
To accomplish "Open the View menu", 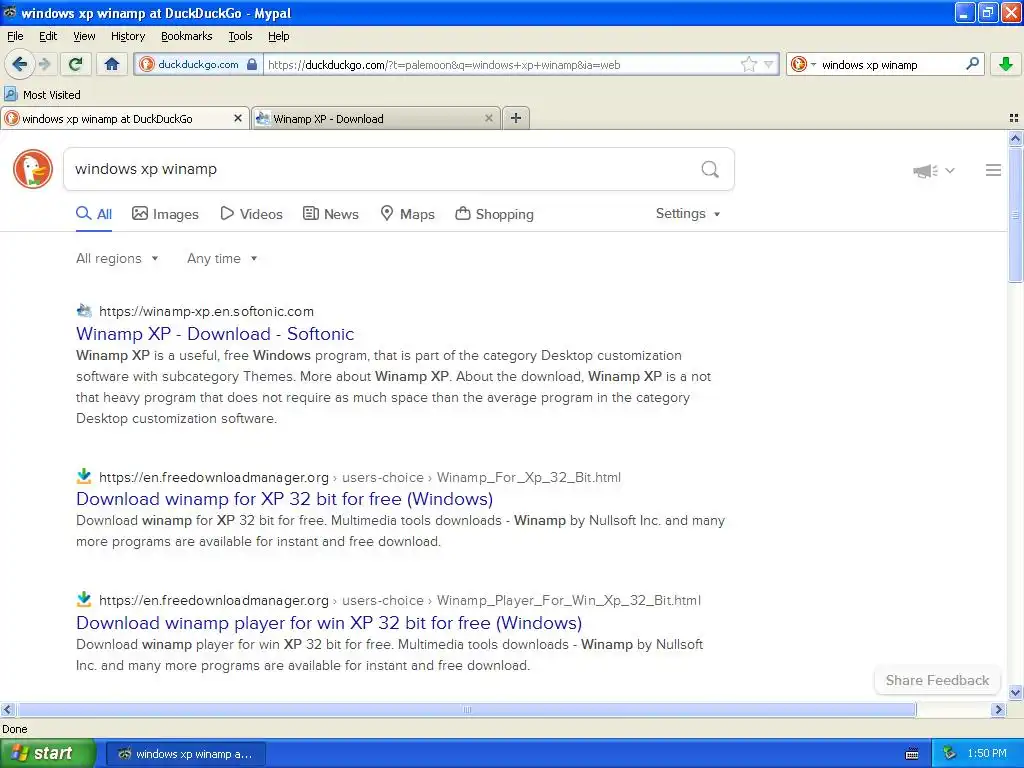I will click(84, 36).
